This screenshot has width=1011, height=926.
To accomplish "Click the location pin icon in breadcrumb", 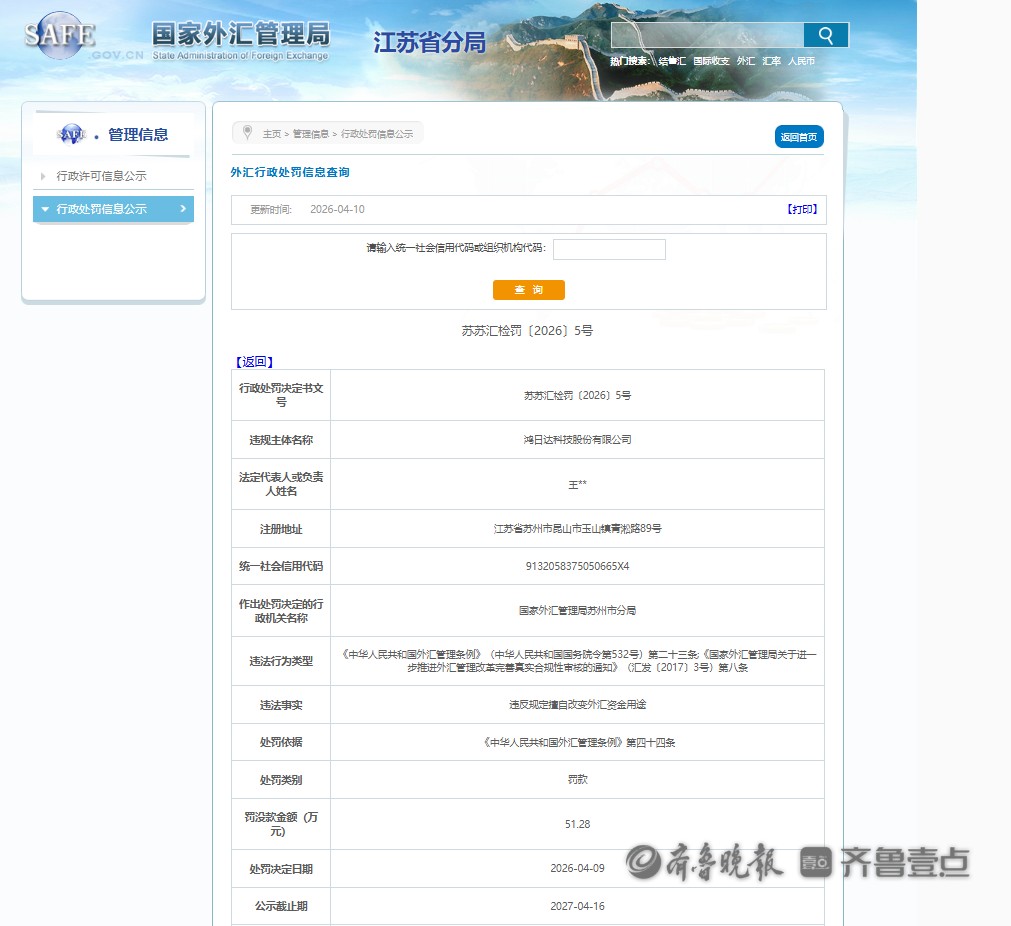I will (247, 132).
